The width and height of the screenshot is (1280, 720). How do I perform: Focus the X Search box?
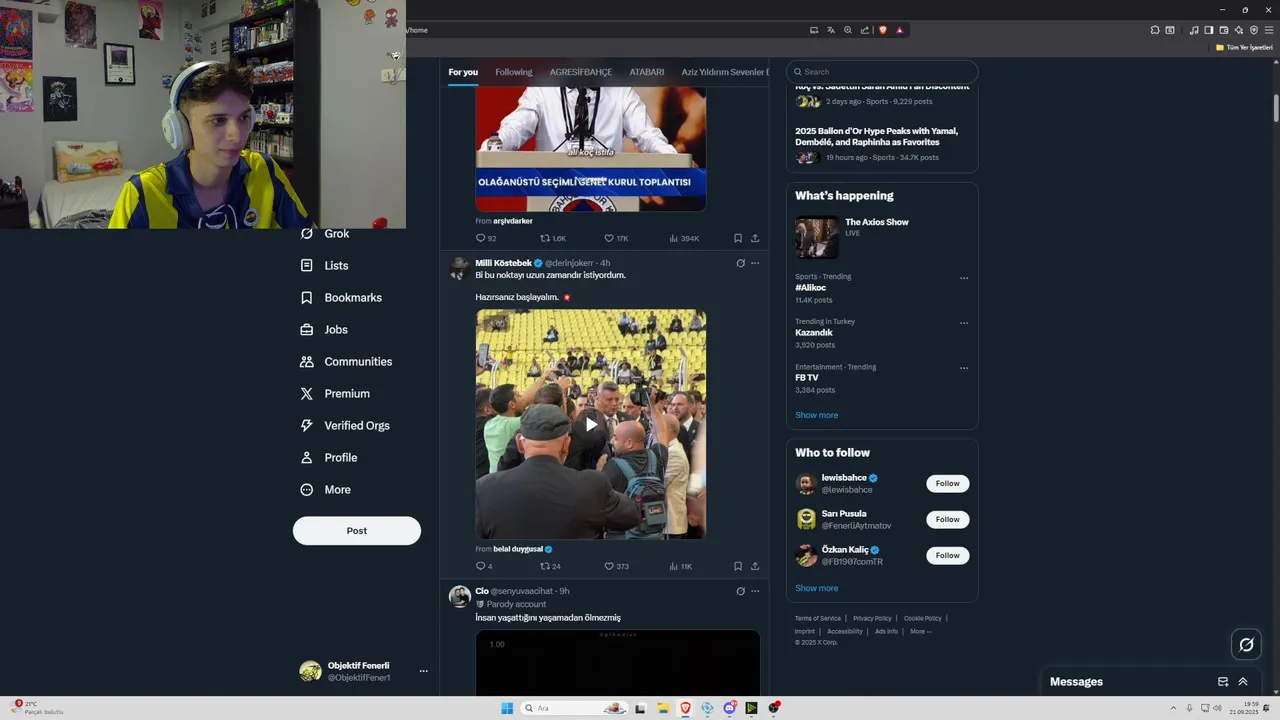click(x=882, y=72)
